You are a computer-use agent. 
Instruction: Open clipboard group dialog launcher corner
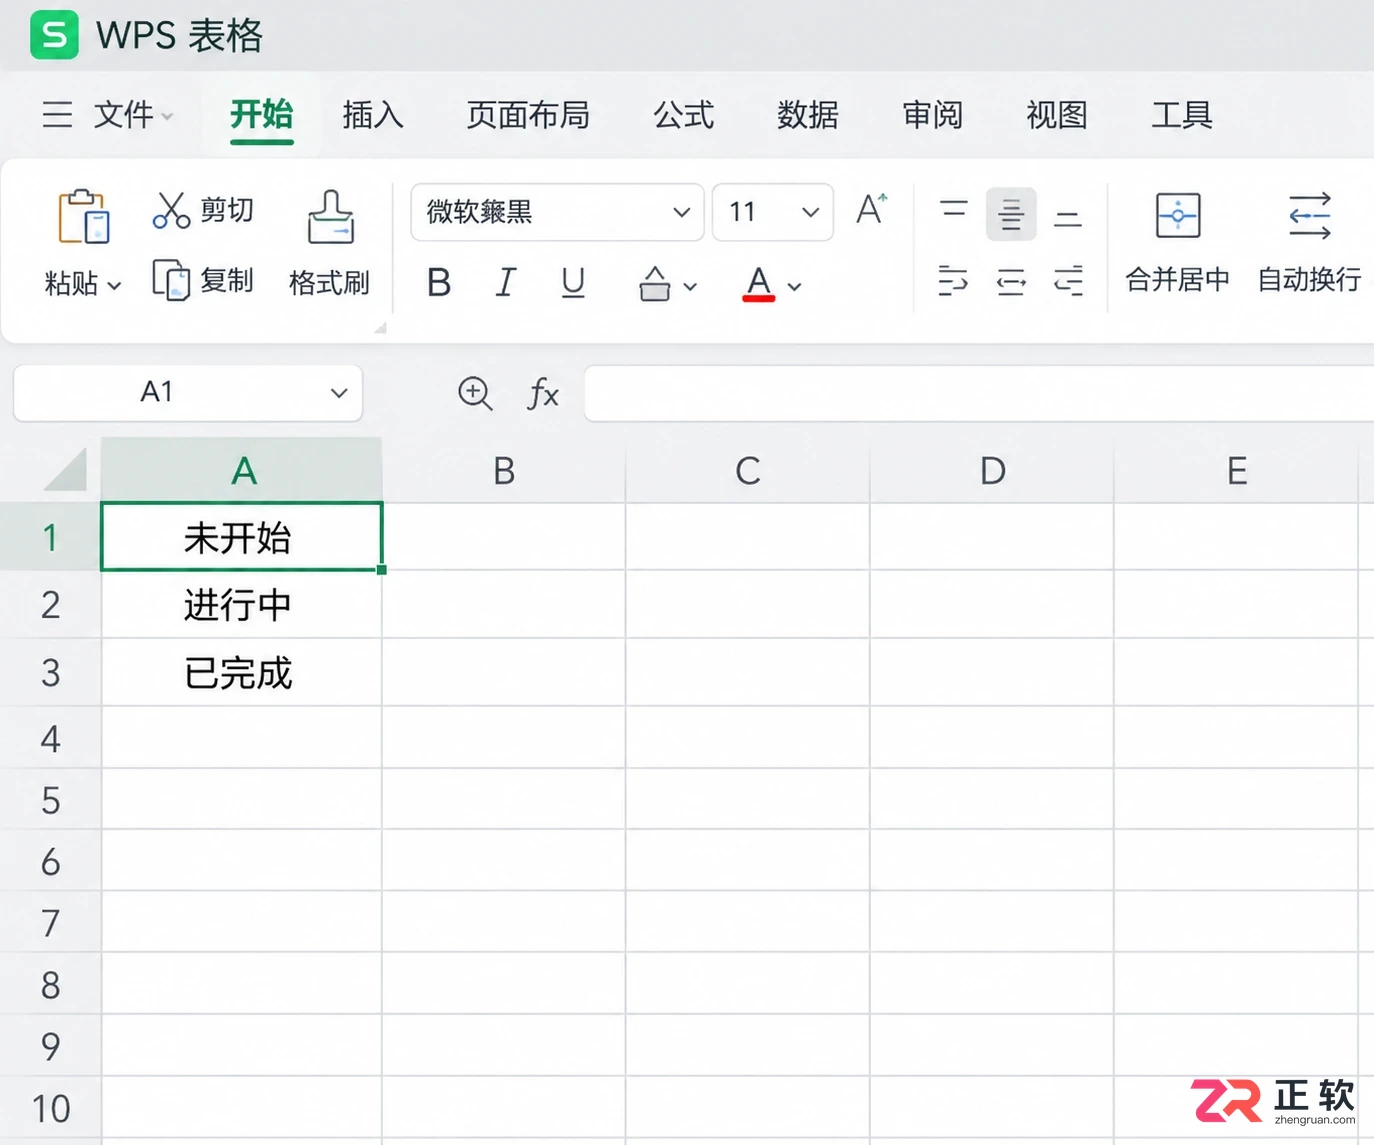pyautogui.click(x=380, y=327)
